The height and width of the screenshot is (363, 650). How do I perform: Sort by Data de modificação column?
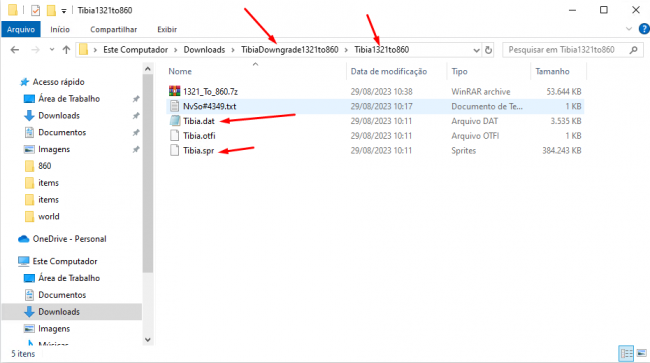[388, 71]
